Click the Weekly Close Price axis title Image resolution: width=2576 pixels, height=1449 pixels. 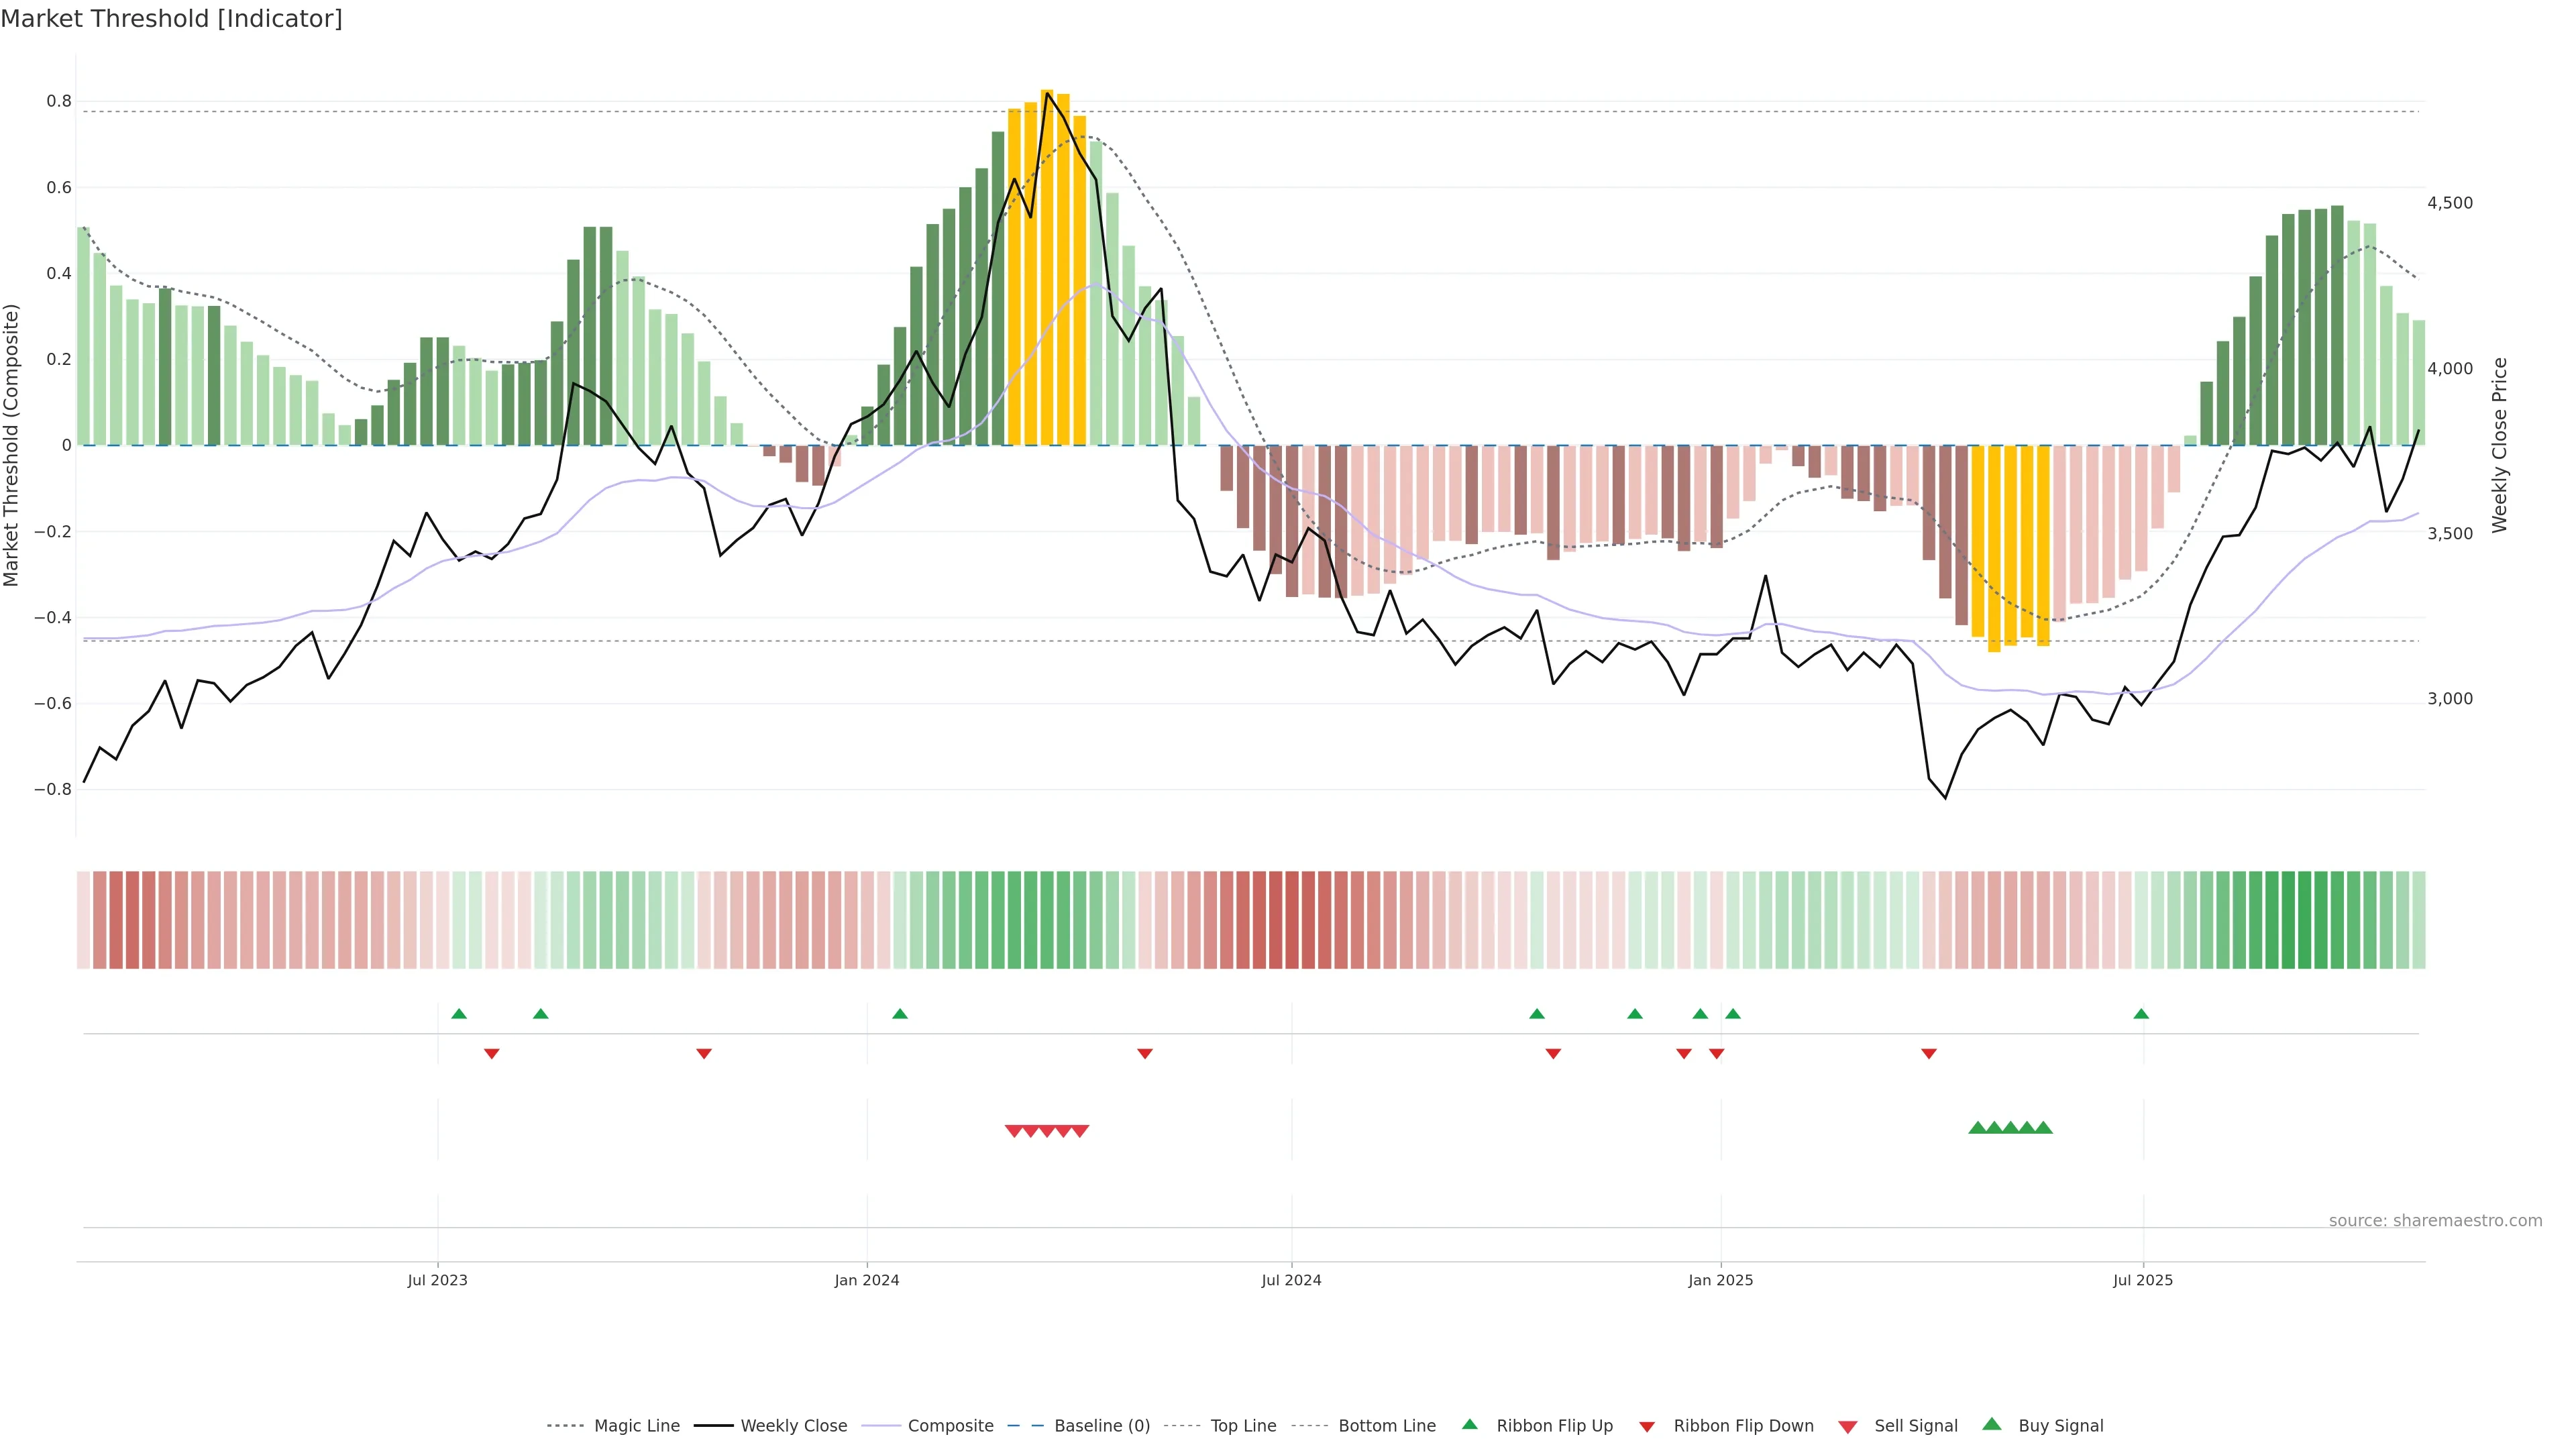[x=2500, y=445]
